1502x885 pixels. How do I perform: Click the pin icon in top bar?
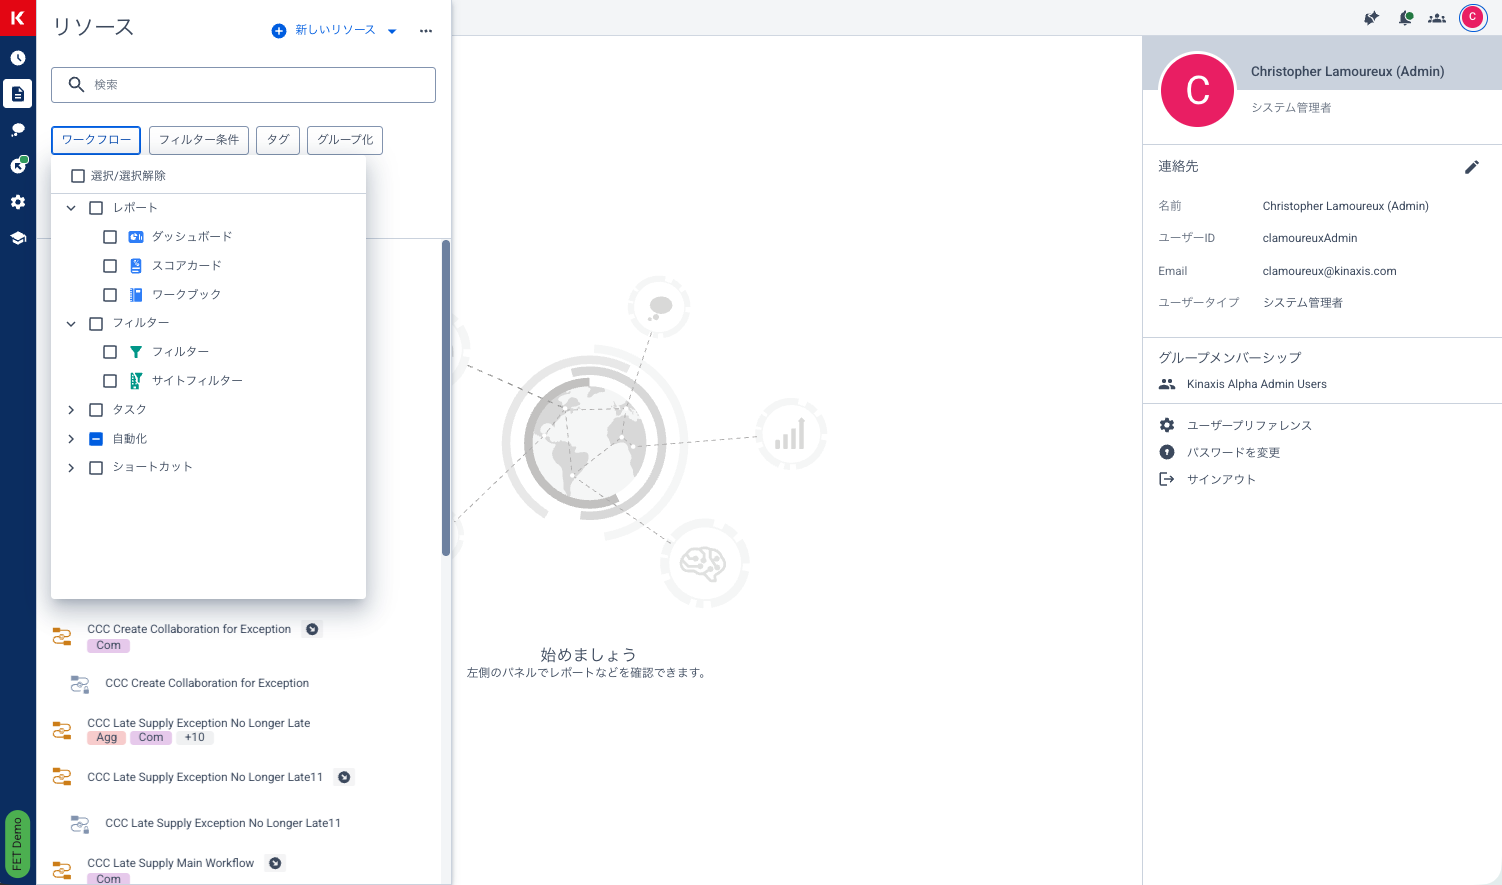click(x=1371, y=18)
